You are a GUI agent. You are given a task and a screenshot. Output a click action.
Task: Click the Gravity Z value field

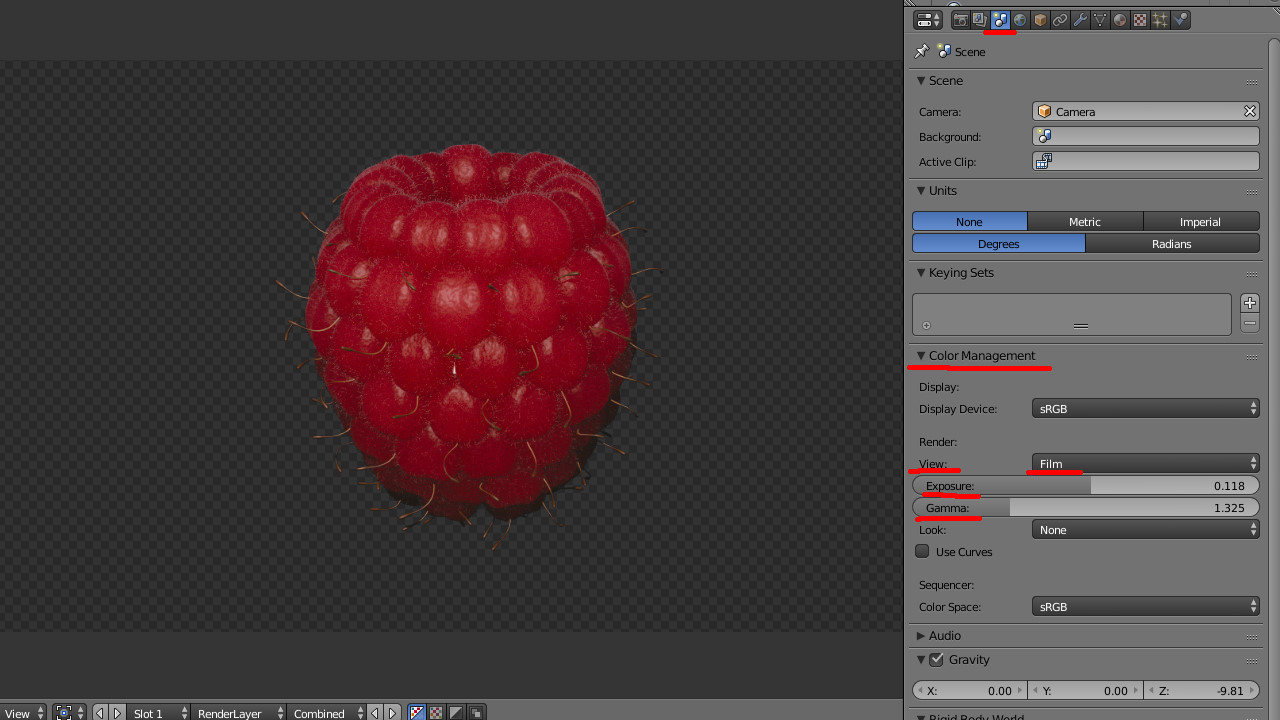1201,691
